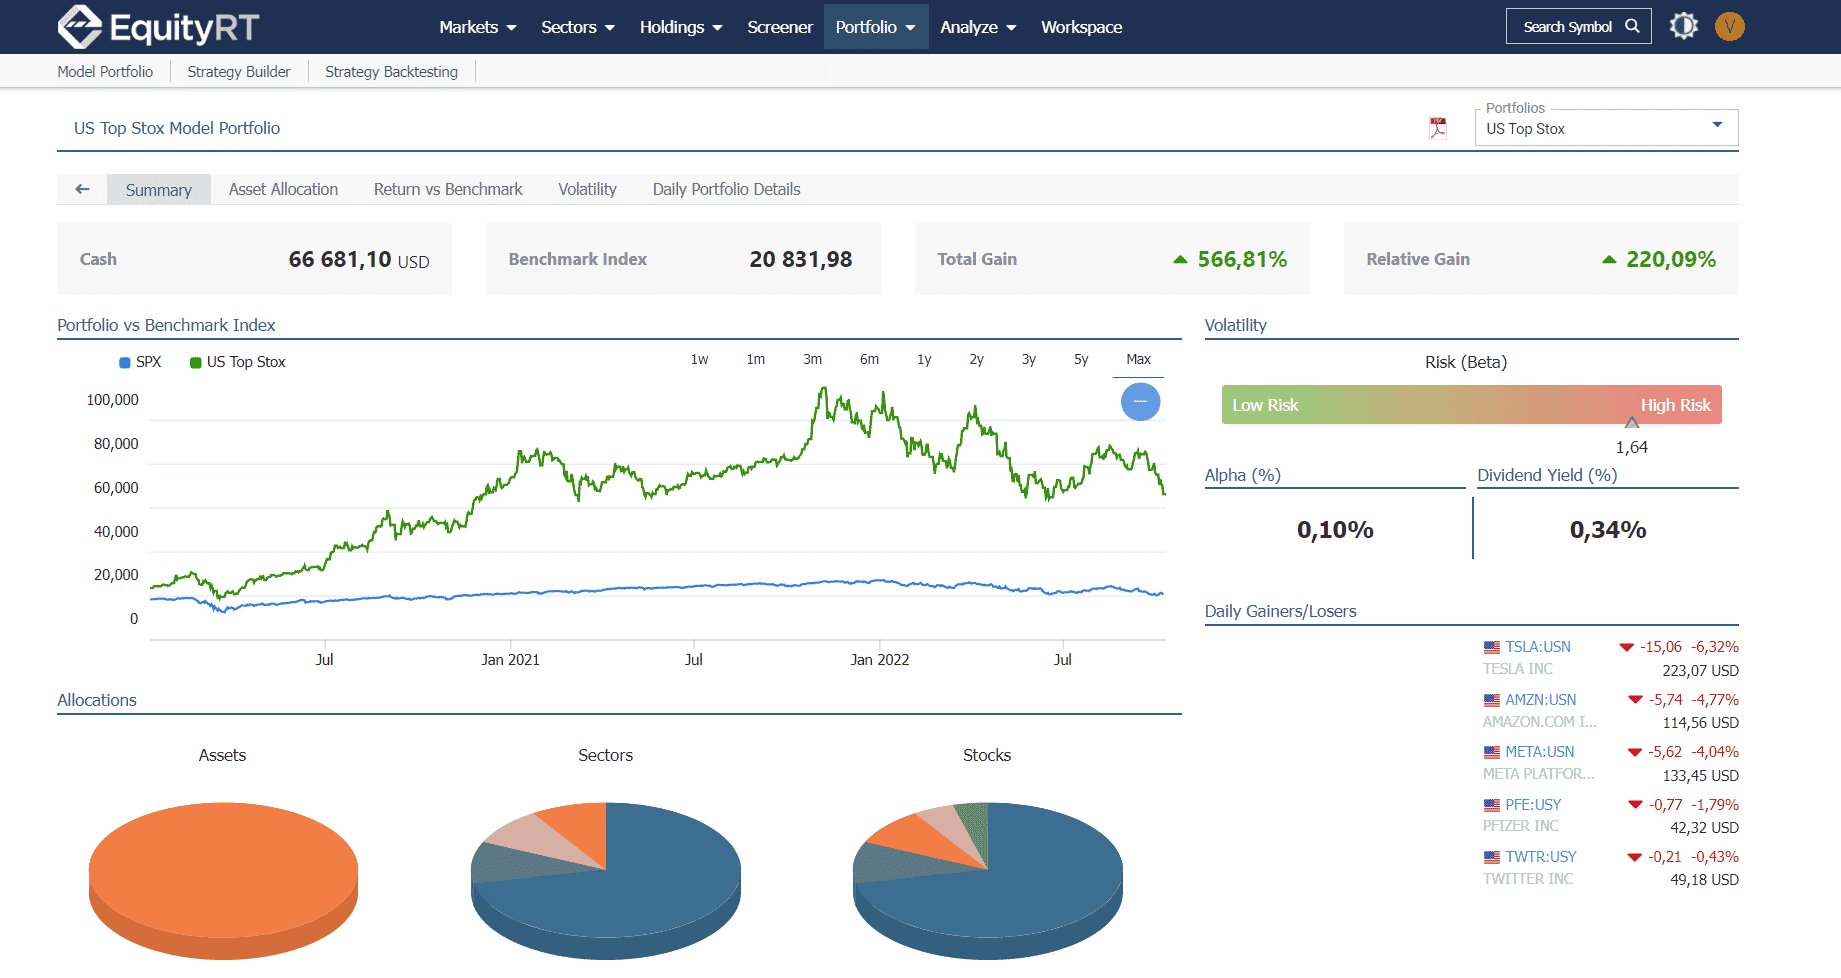The height and width of the screenshot is (978, 1841).
Task: Select the 1y time range
Action: 924,359
